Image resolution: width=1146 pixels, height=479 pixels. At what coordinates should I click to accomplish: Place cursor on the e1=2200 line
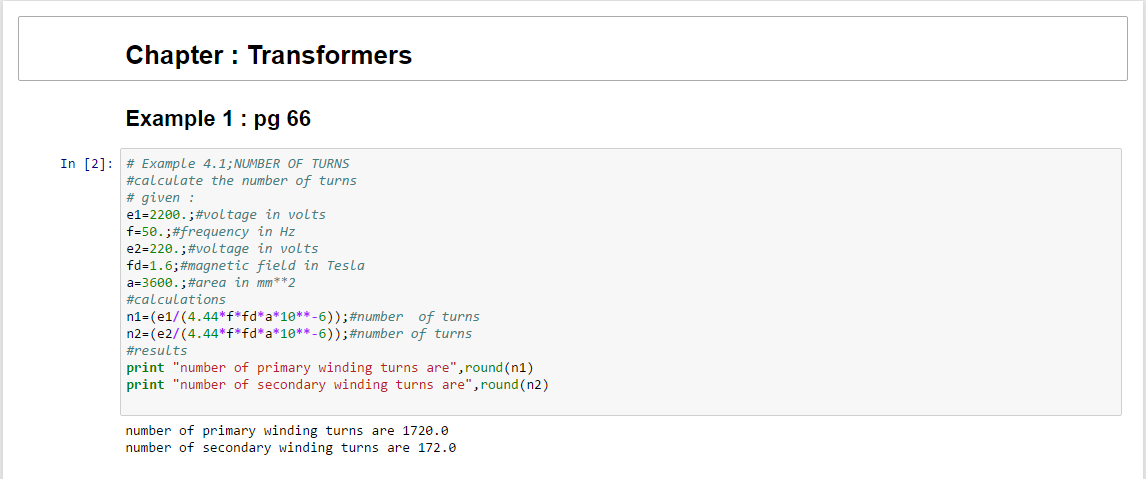click(226, 215)
